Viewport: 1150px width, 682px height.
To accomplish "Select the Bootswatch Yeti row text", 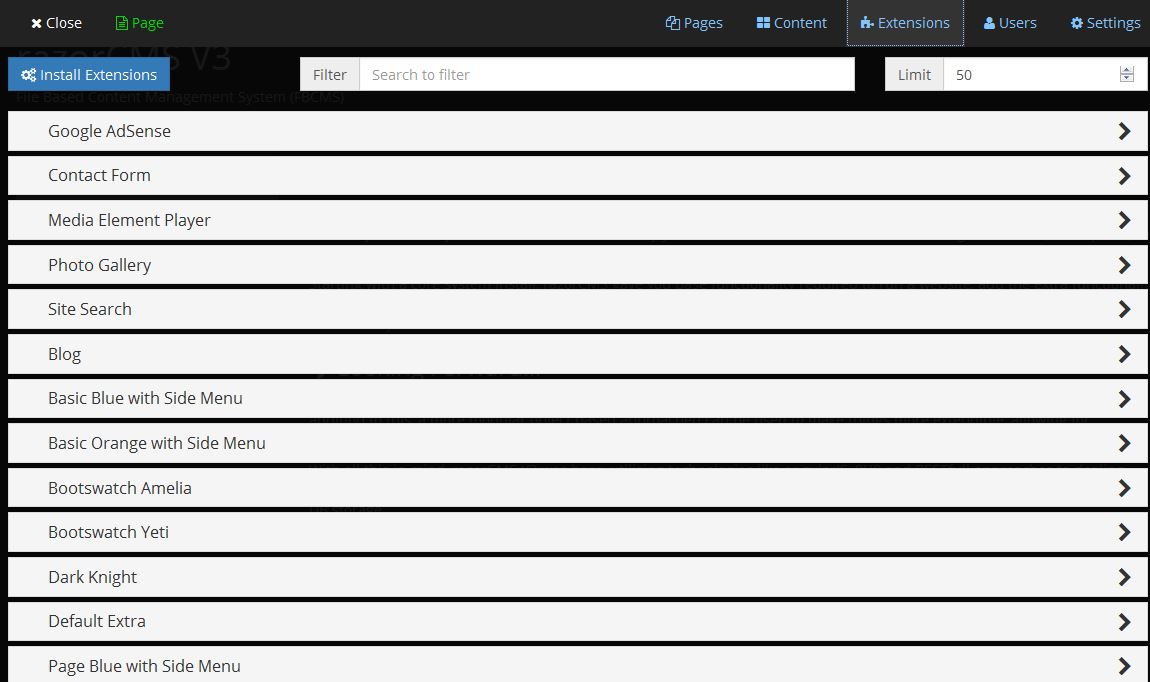I will click(x=109, y=532).
